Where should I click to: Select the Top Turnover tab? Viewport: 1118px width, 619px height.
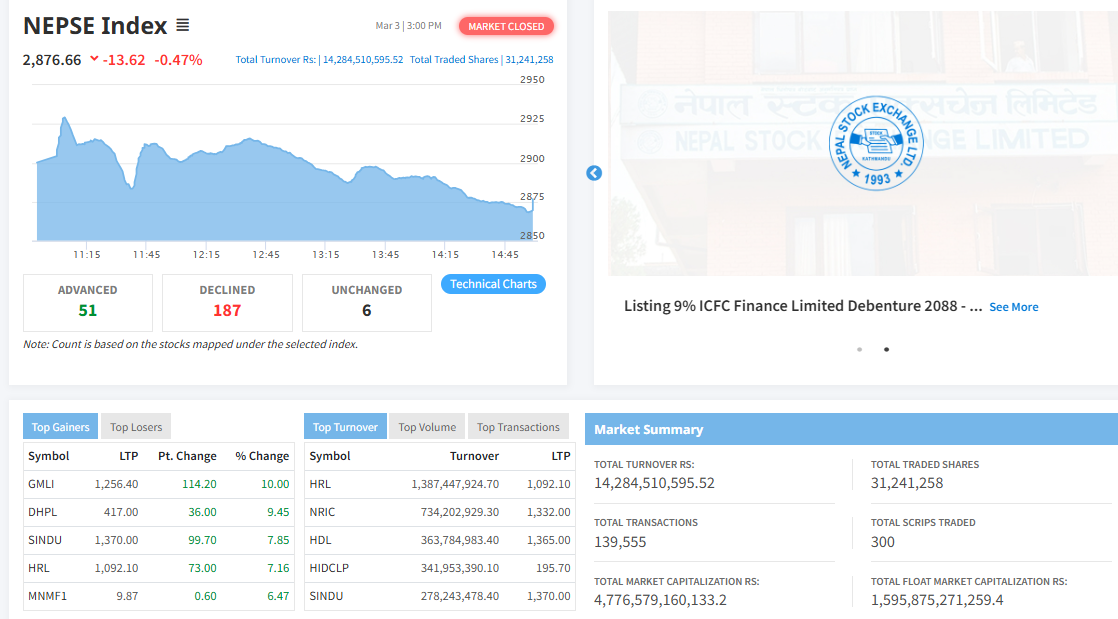345,427
